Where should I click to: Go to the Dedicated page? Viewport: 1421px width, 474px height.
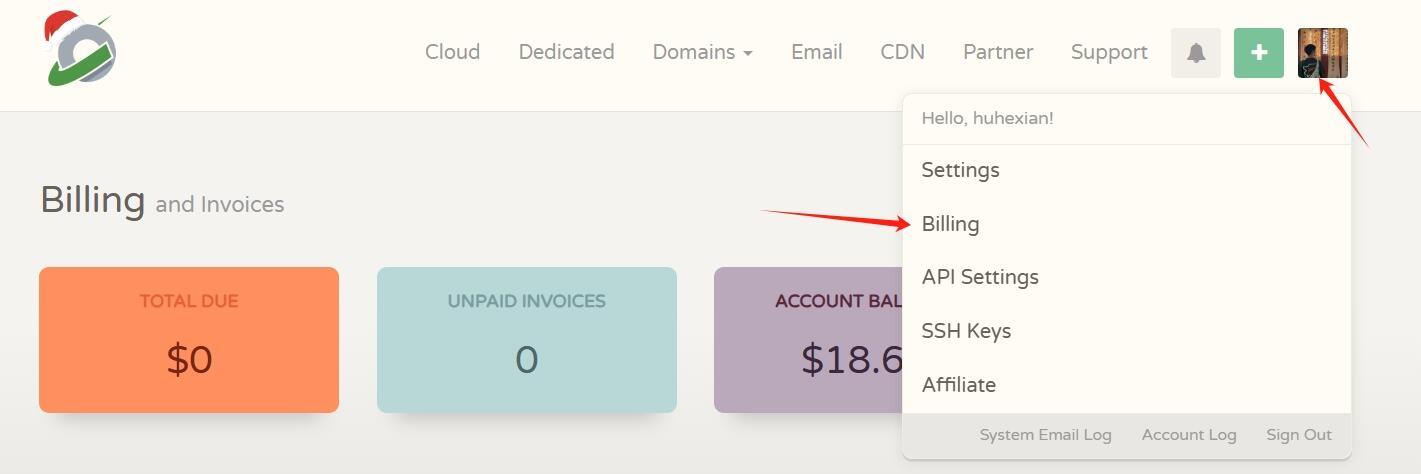[566, 52]
